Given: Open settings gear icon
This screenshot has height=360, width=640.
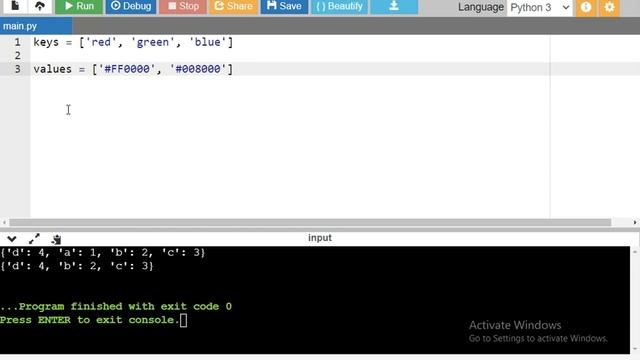Looking at the screenshot, I should pos(609,7).
